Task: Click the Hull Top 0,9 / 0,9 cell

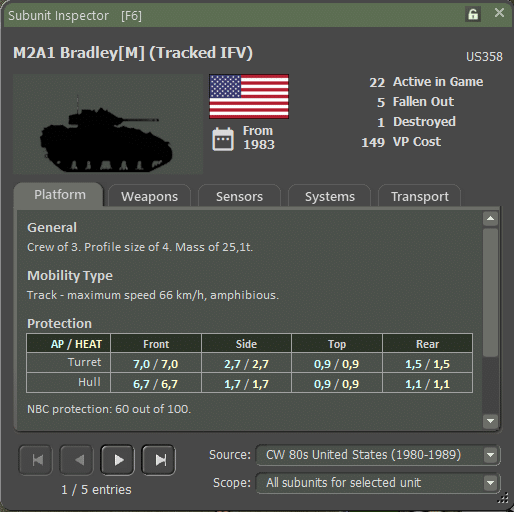Action: (337, 384)
